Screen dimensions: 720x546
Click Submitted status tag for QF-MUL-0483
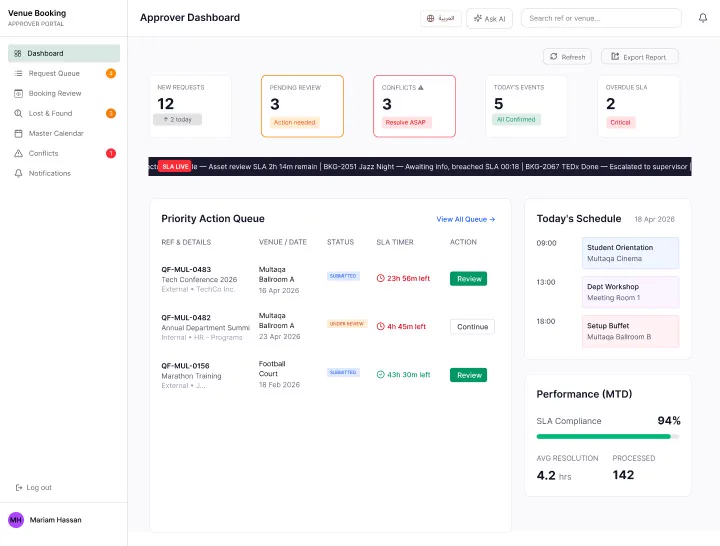(343, 276)
